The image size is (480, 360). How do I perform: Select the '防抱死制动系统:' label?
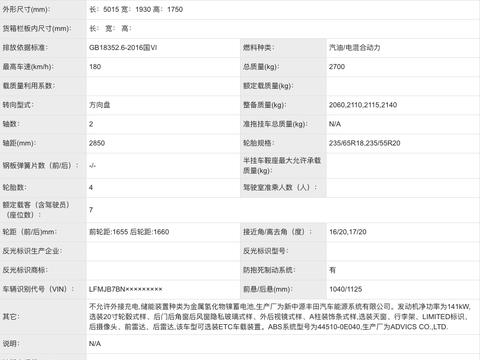(269, 270)
